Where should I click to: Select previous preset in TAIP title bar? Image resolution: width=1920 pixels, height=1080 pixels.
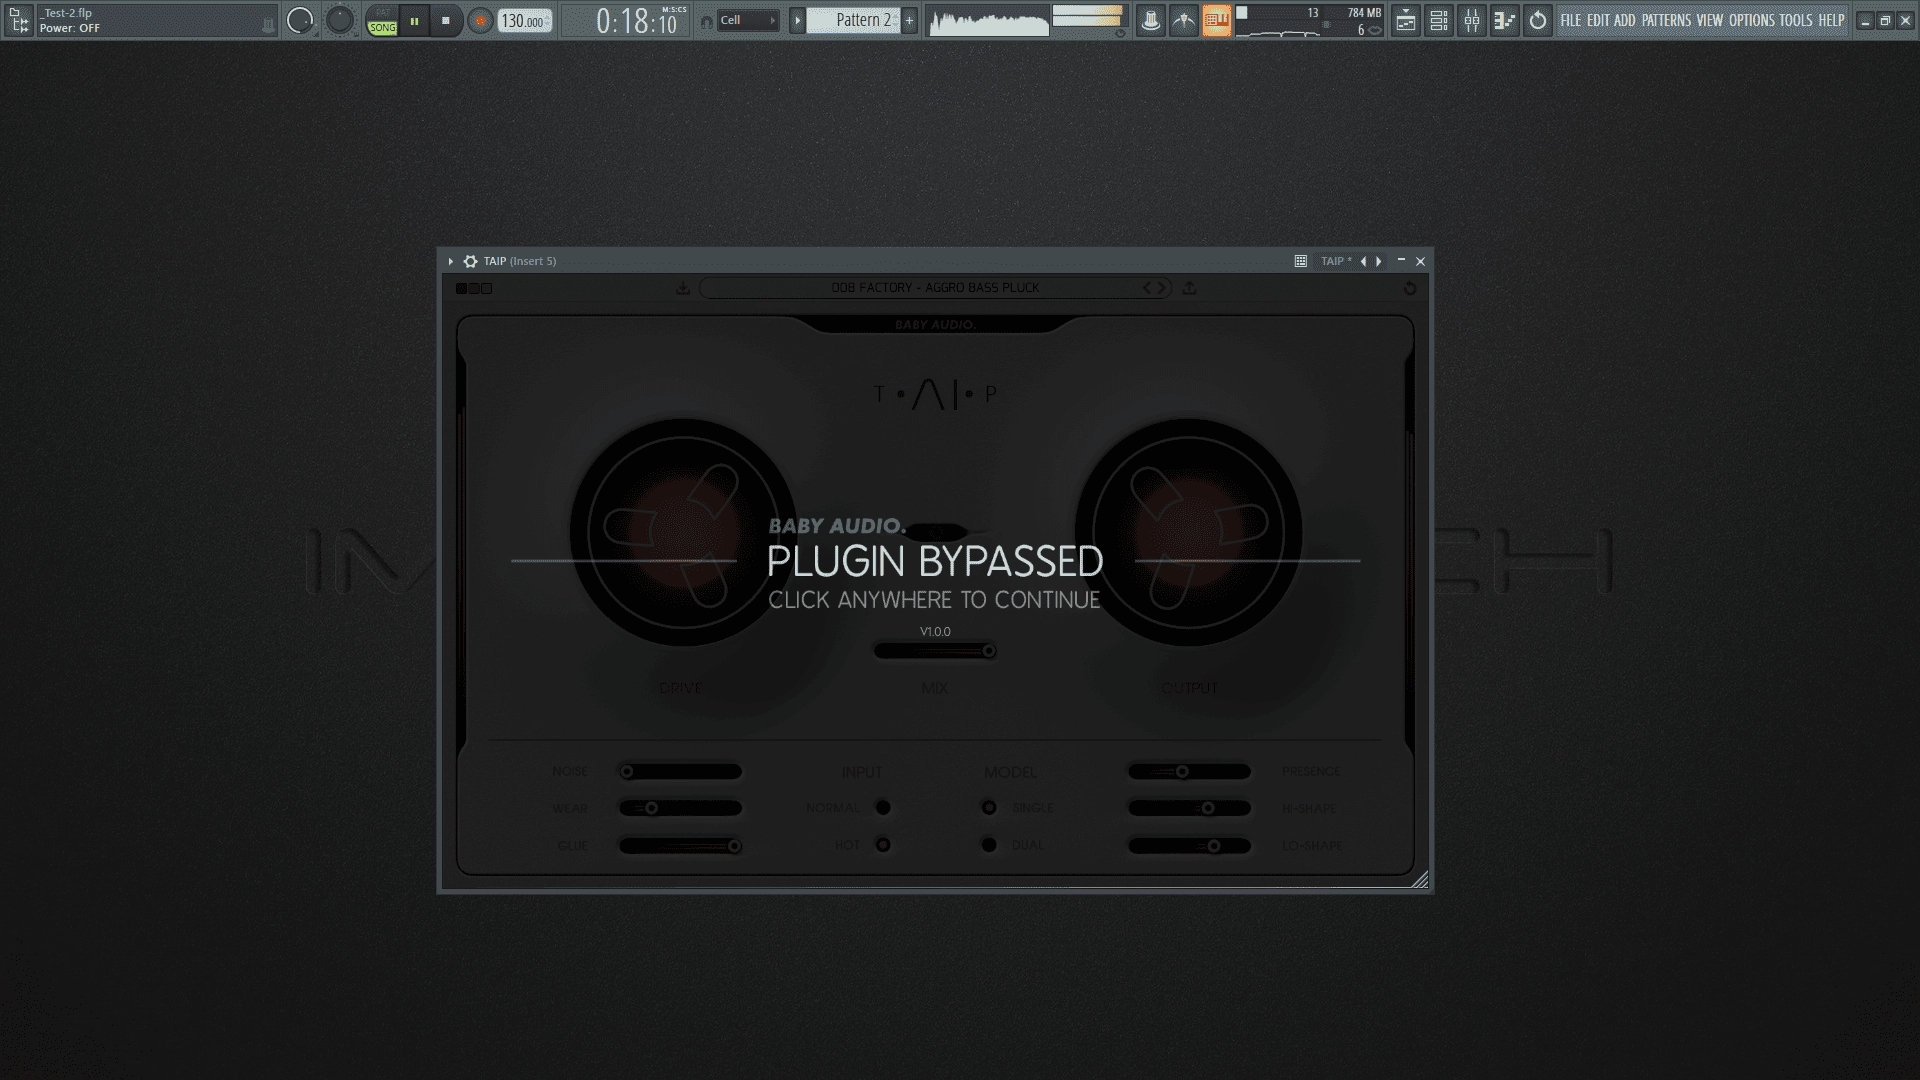click(x=1363, y=261)
